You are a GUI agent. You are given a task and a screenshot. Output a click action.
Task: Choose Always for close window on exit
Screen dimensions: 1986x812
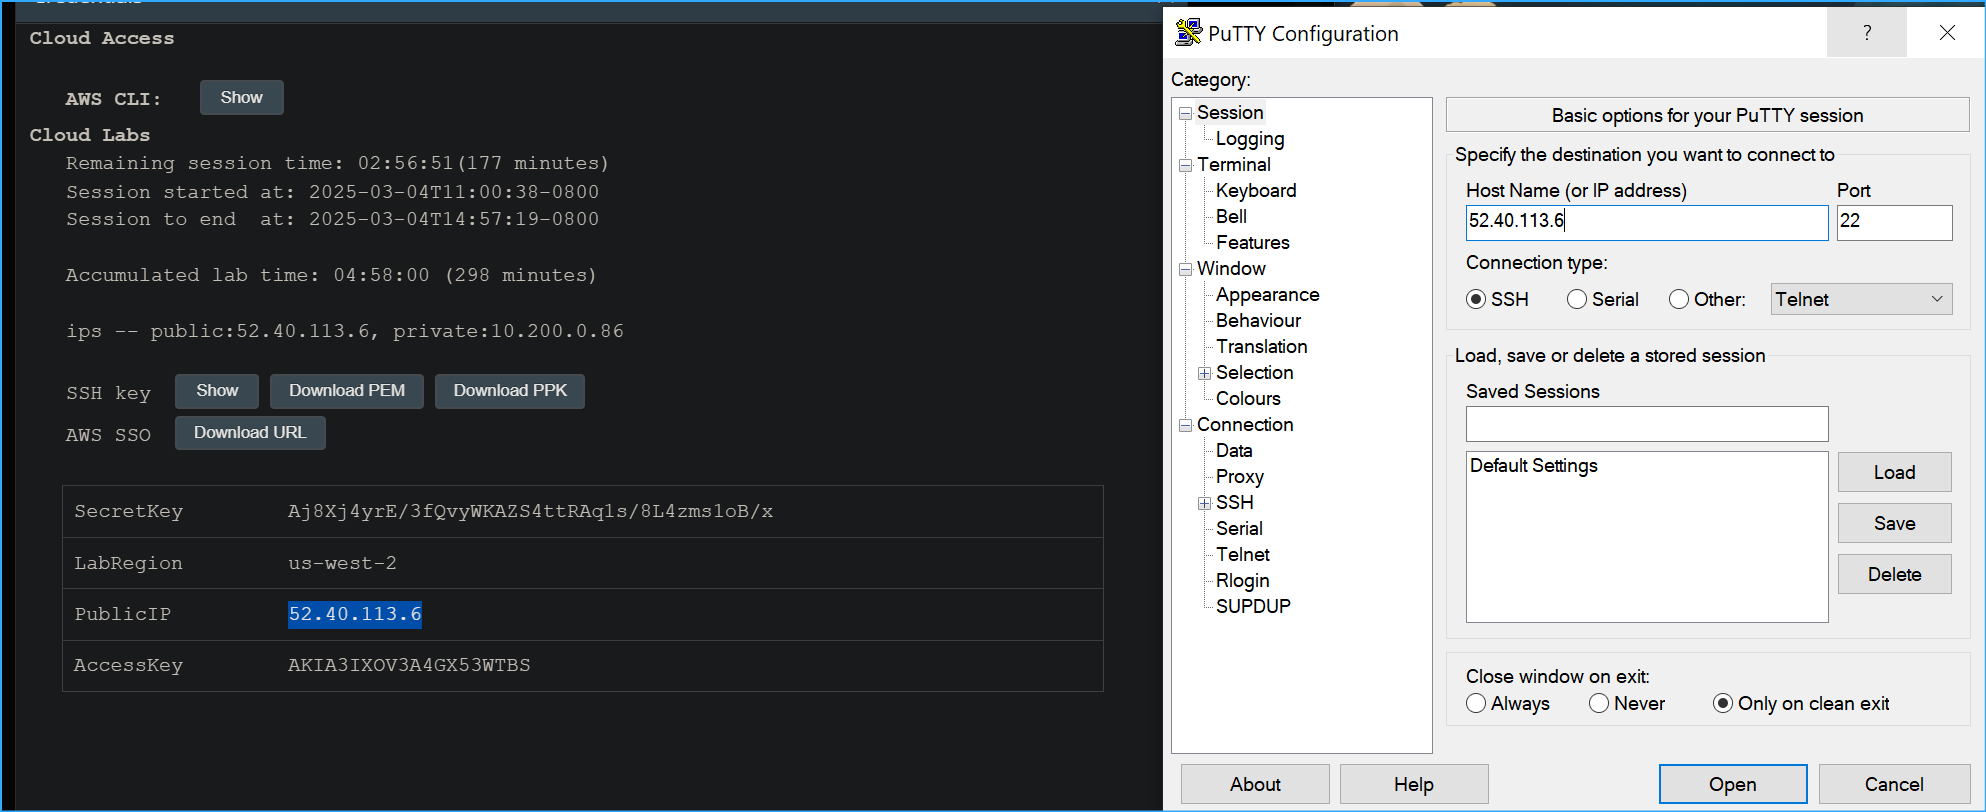pyautogui.click(x=1476, y=703)
